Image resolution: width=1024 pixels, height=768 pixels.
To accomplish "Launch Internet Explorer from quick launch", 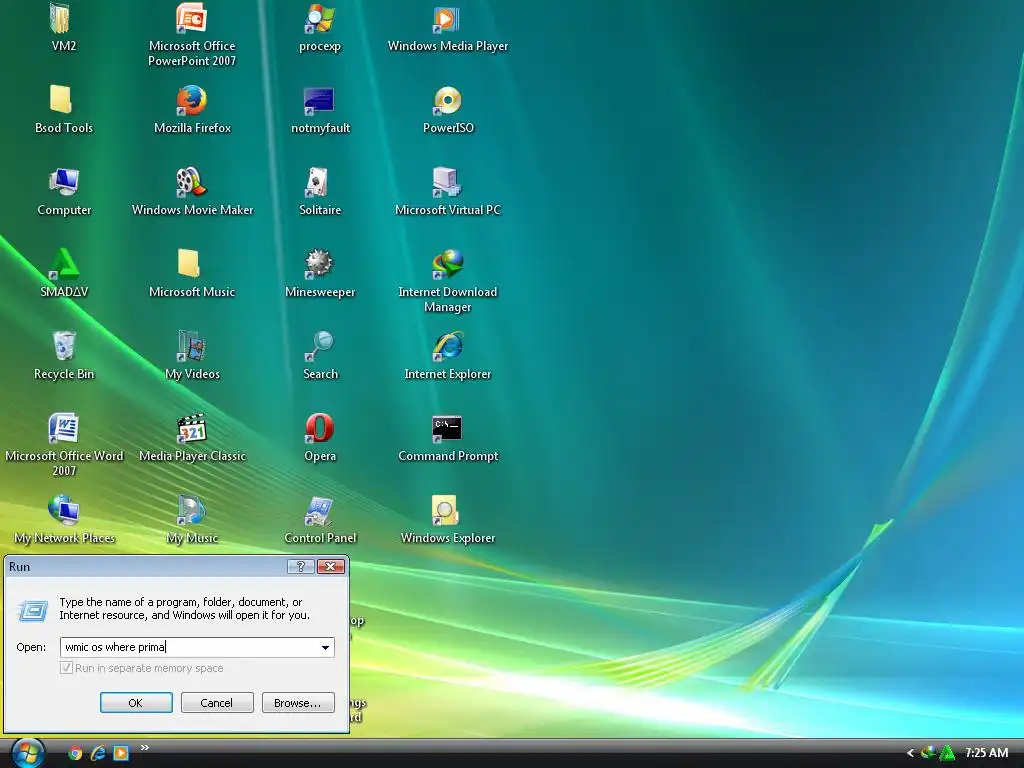I will (x=98, y=754).
